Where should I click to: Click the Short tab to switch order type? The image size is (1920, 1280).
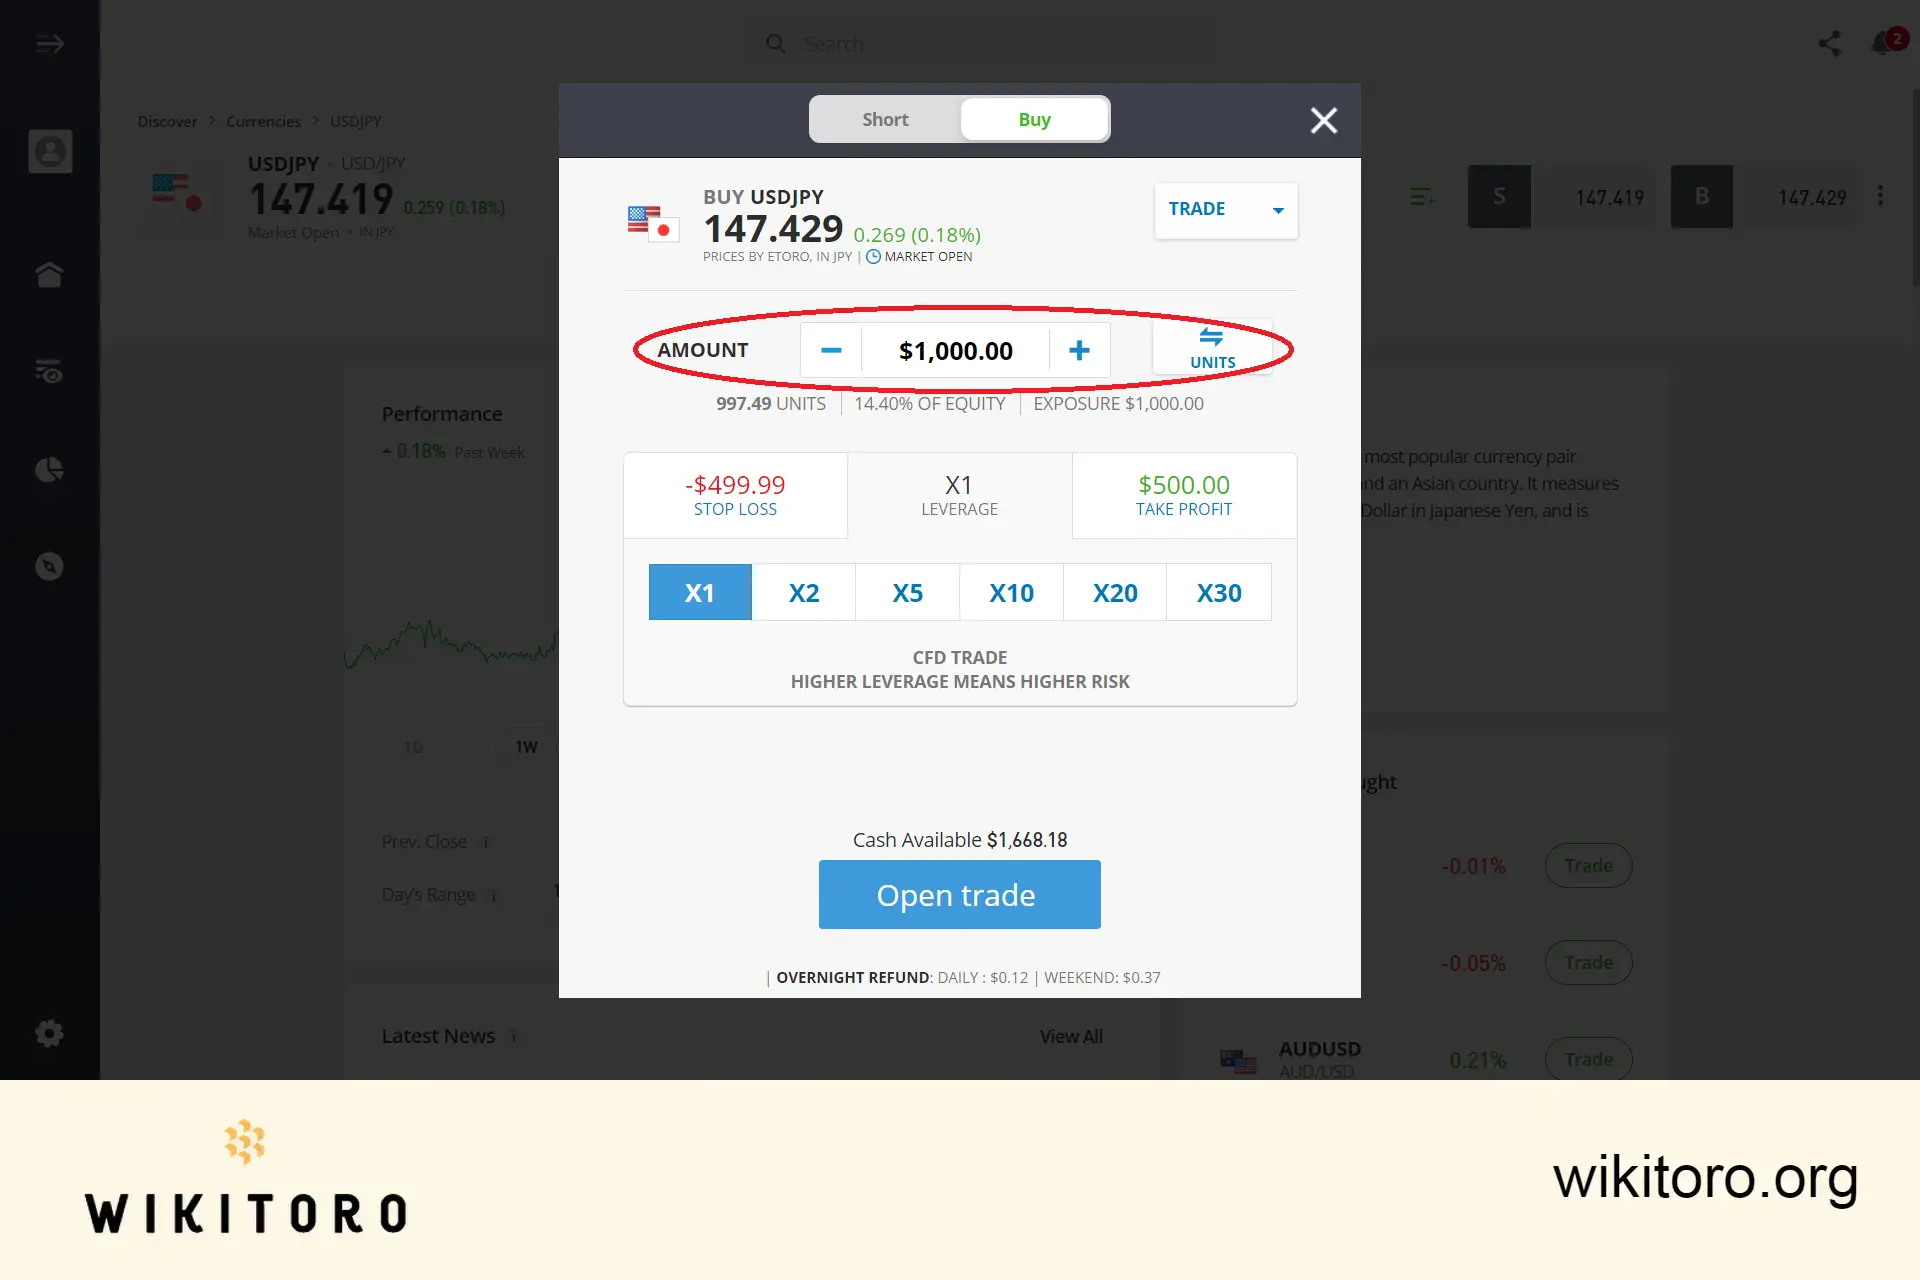pos(884,119)
